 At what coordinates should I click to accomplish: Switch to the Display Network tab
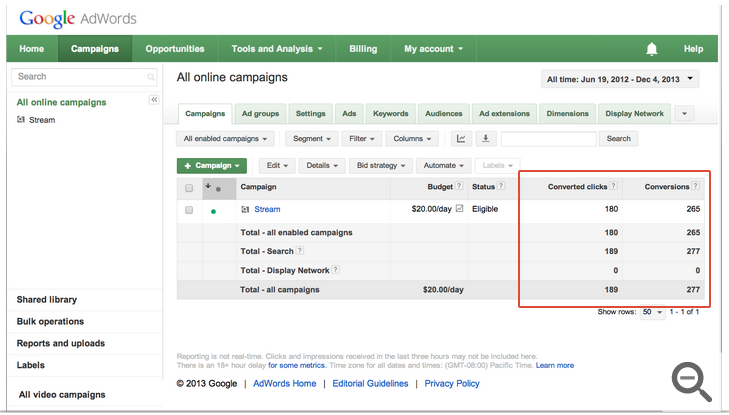coord(634,113)
